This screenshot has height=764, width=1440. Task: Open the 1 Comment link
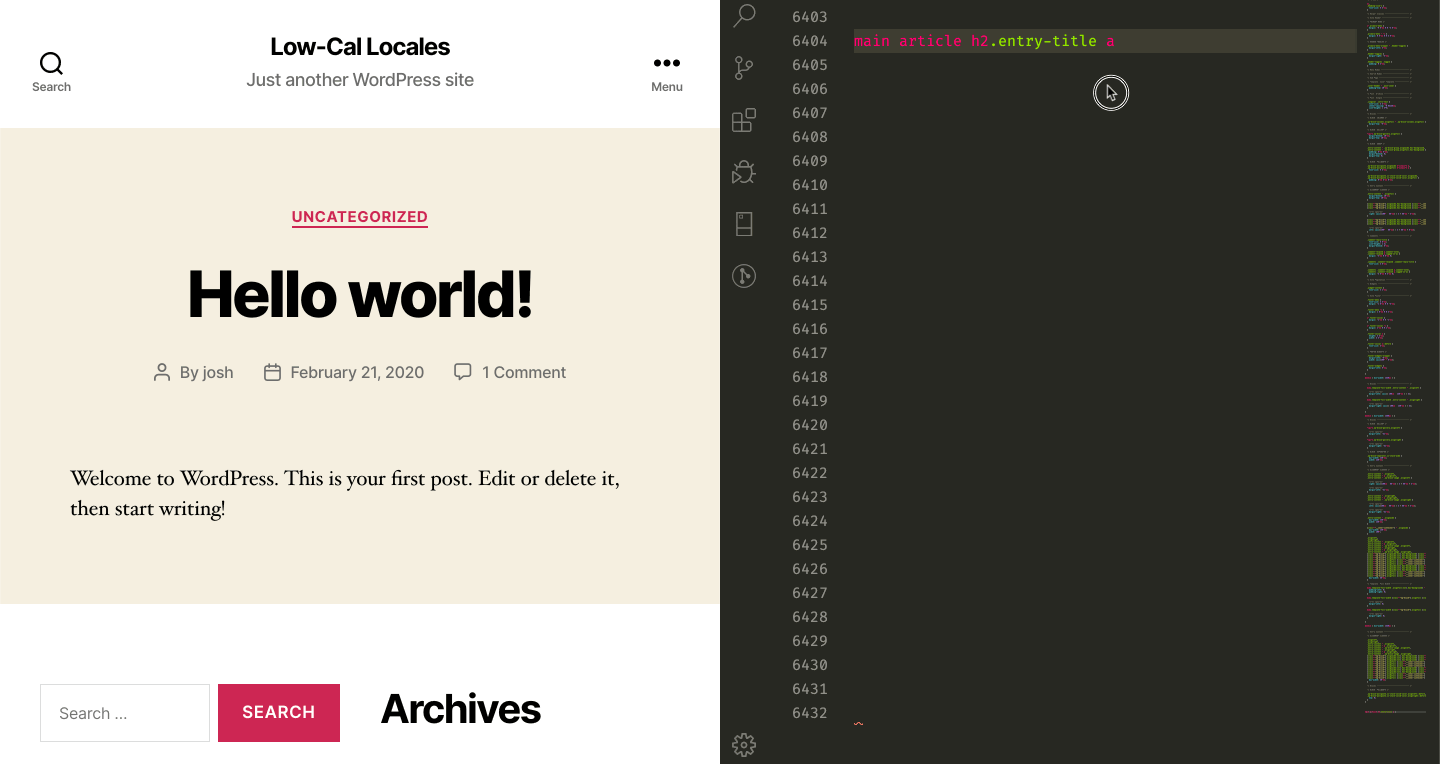point(524,372)
